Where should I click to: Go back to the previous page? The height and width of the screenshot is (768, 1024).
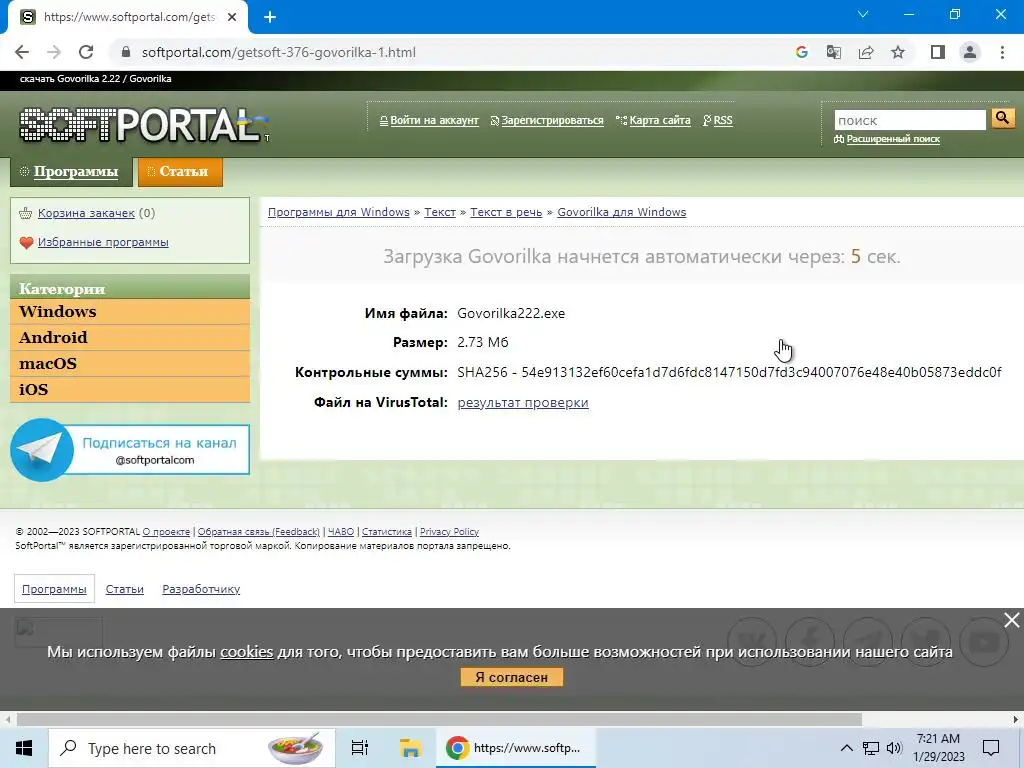tap(22, 52)
